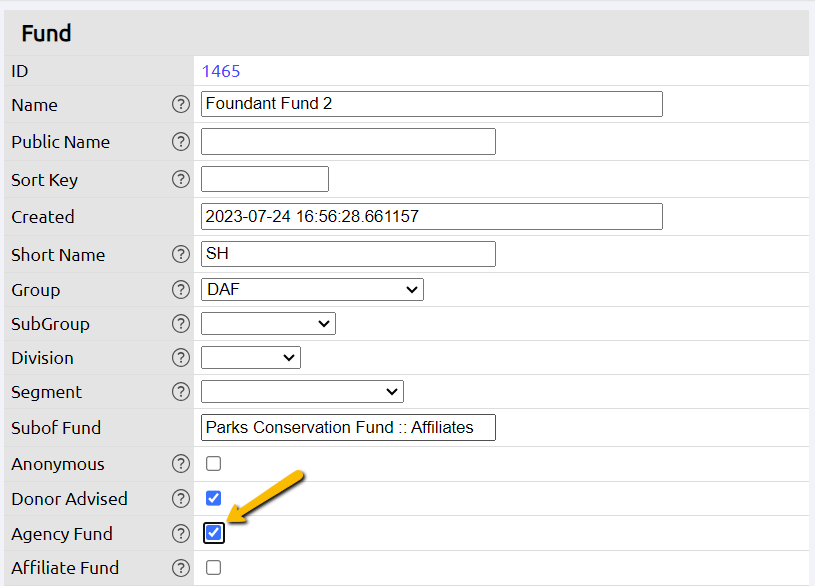
Task: Open the Segment dropdown
Action: [x=302, y=392]
